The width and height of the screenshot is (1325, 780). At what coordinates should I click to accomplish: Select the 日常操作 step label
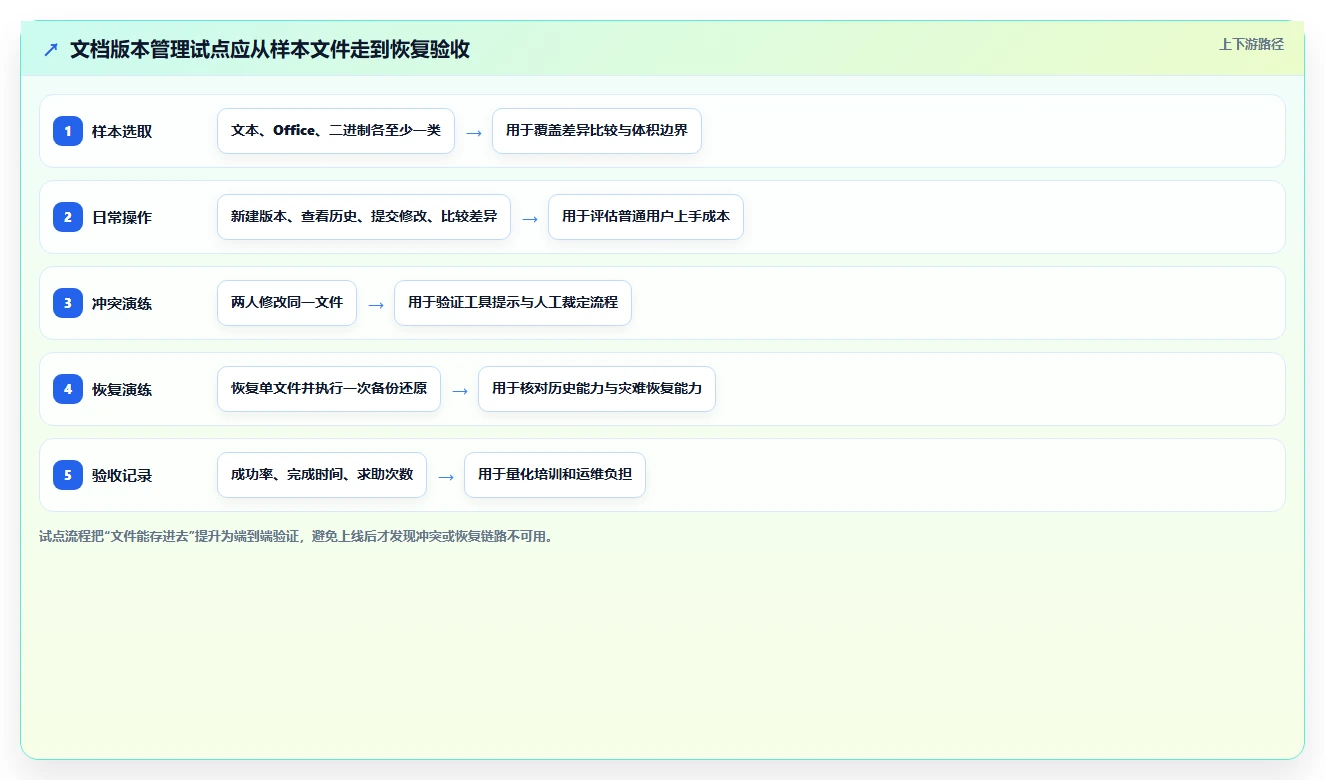pyautogui.click(x=122, y=217)
